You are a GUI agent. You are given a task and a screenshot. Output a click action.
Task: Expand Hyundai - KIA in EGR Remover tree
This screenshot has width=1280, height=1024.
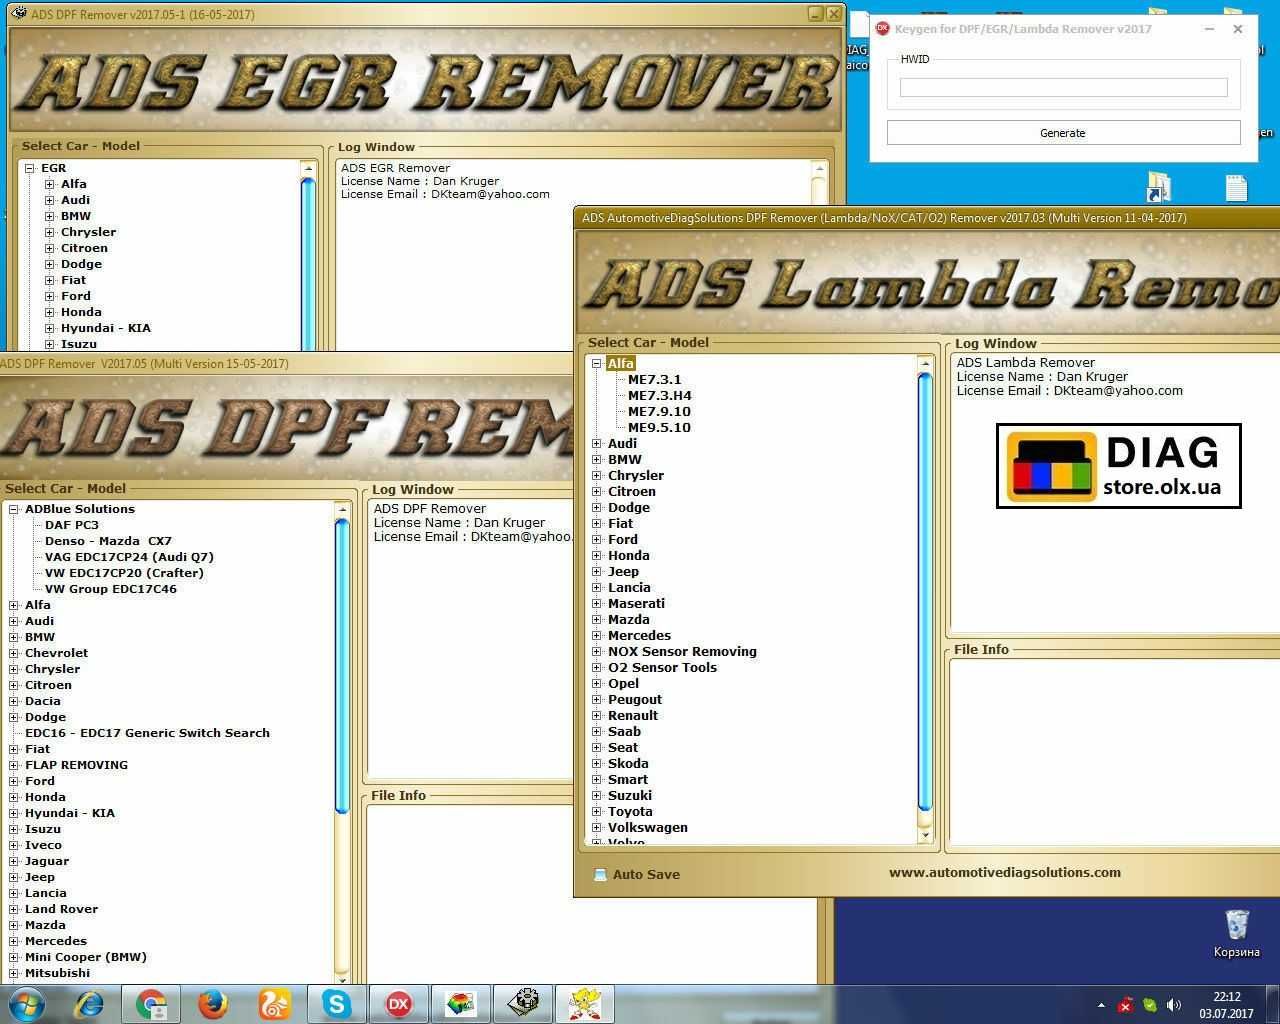point(49,328)
